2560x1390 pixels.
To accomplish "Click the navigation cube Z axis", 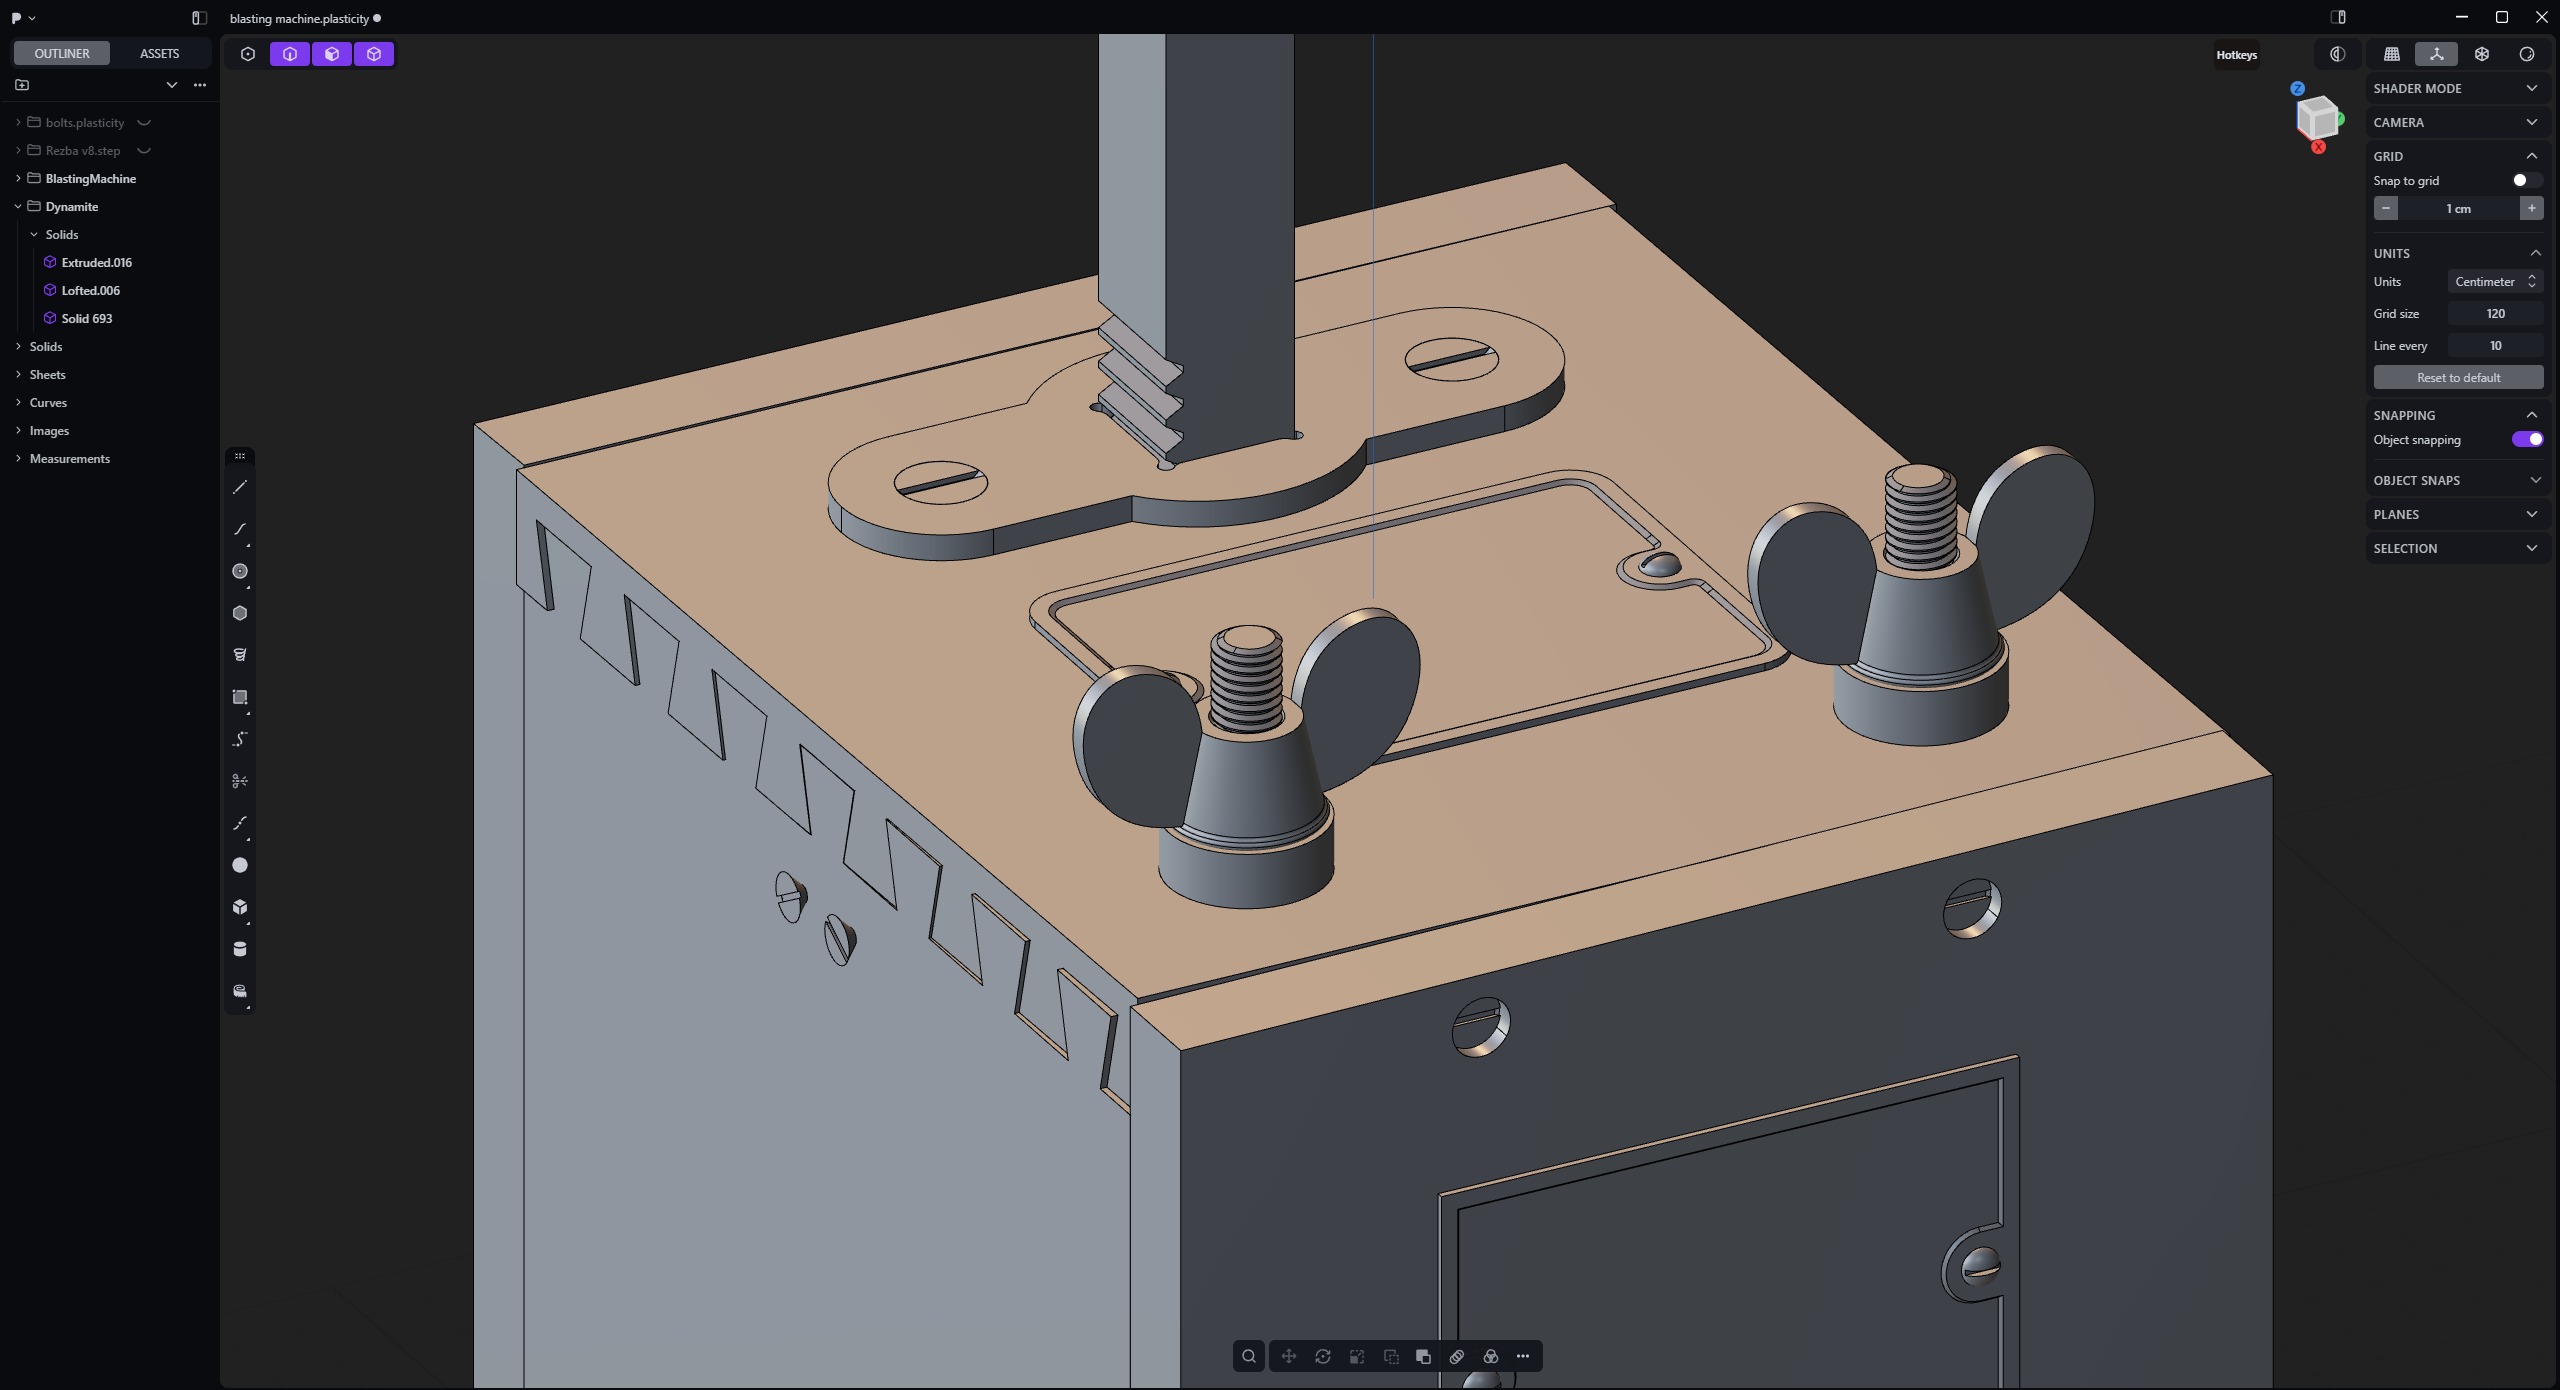I will click(2298, 89).
